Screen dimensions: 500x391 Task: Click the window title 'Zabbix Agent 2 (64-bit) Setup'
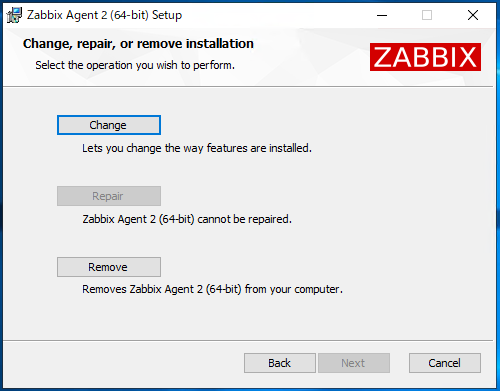(x=104, y=15)
